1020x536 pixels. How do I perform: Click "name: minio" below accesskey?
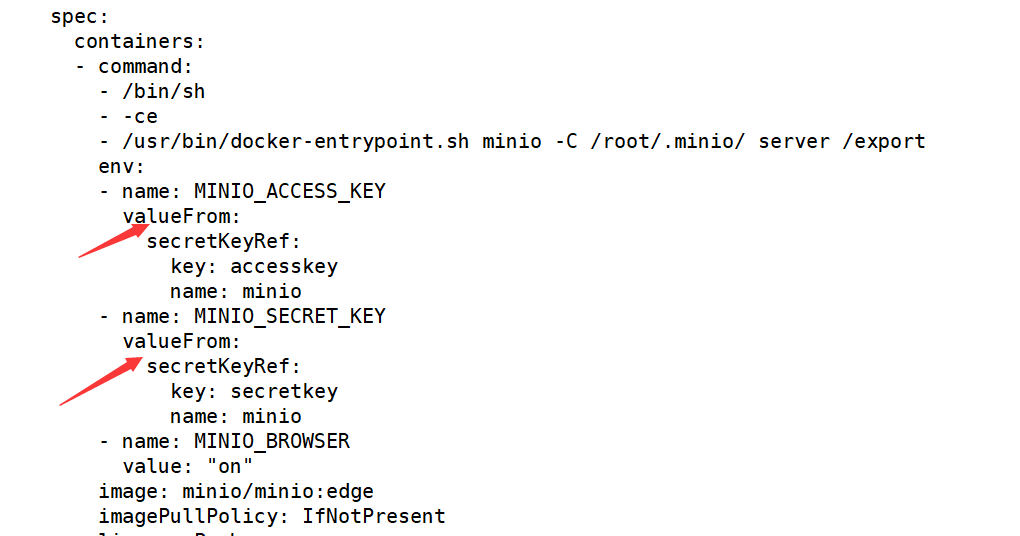click(236, 291)
